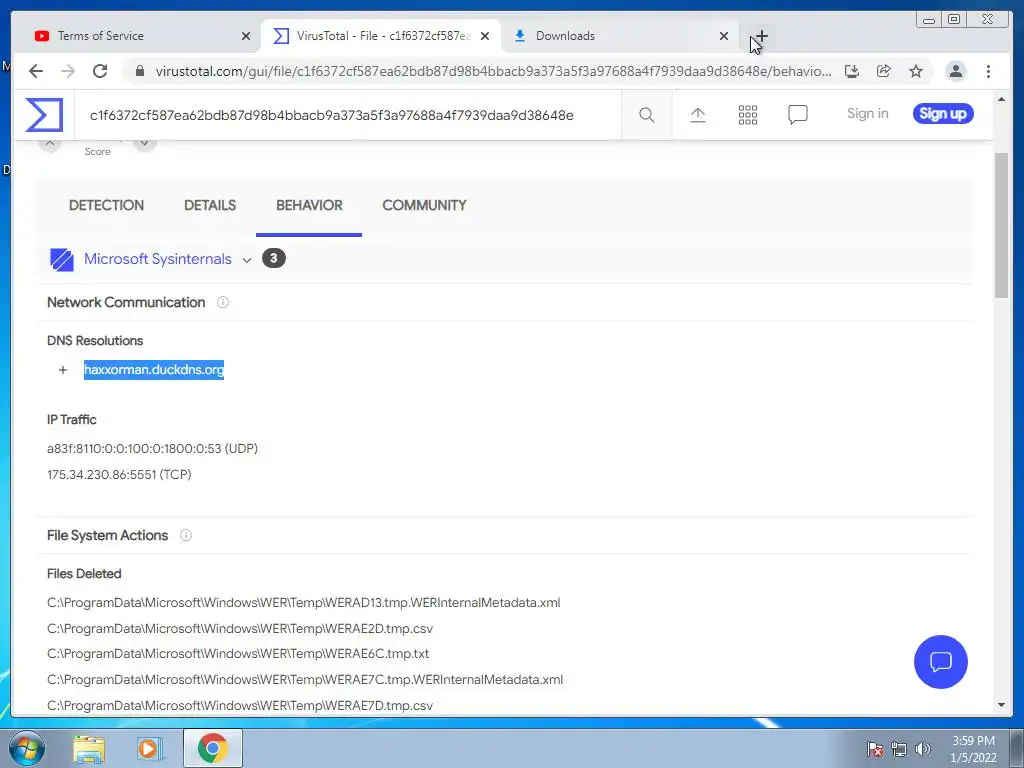Click the WERAD13.tmp.WERInternalMetadata.xml path
Viewport: 1024px width, 768px height.
pyautogui.click(x=304, y=603)
